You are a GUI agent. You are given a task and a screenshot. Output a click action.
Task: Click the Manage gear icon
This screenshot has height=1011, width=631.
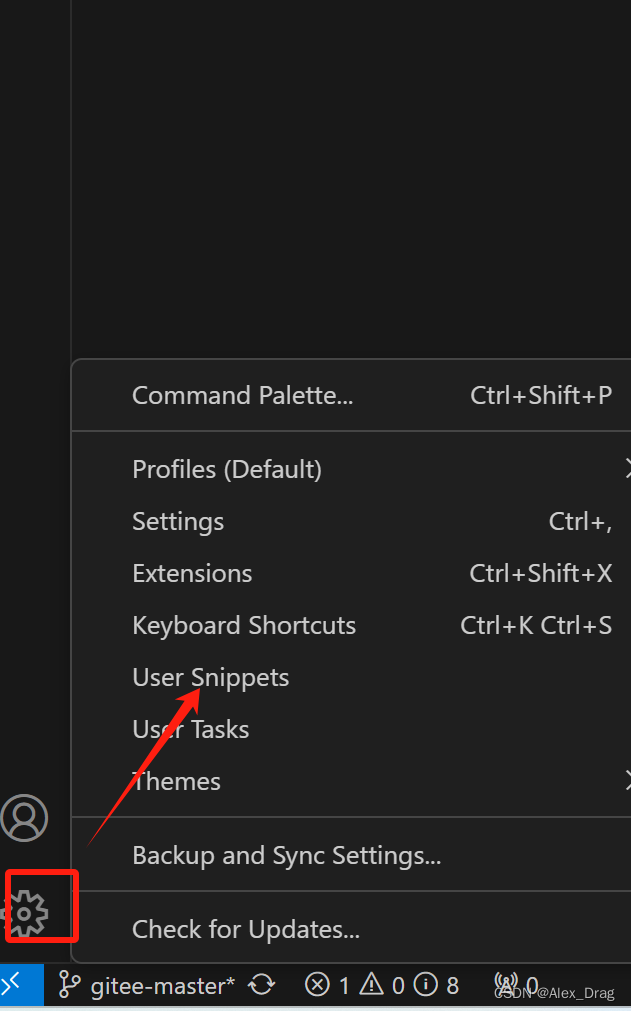[26, 911]
